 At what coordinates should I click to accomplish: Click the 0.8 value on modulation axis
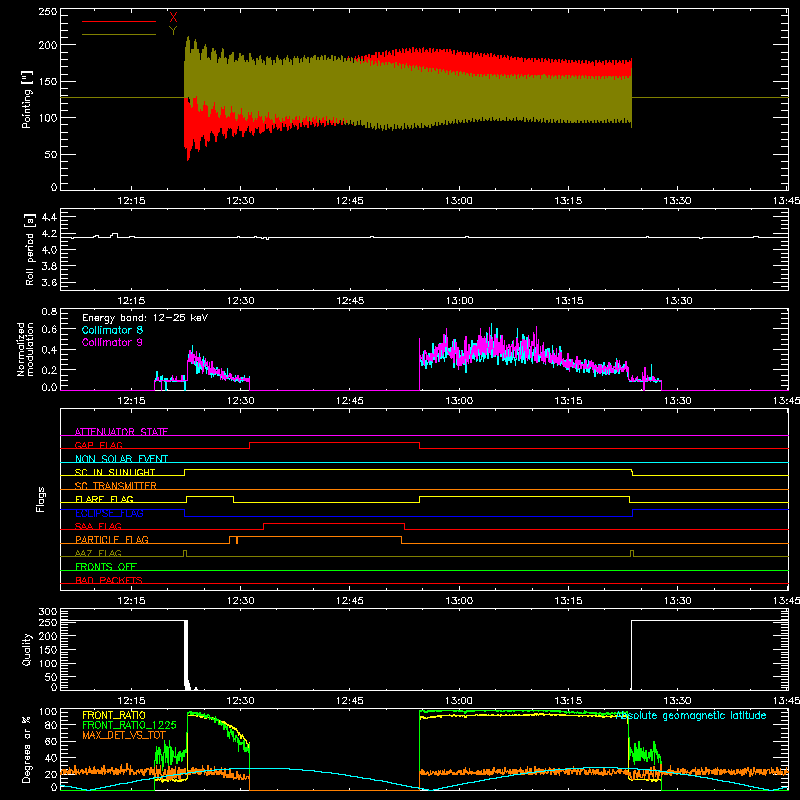tap(49, 311)
